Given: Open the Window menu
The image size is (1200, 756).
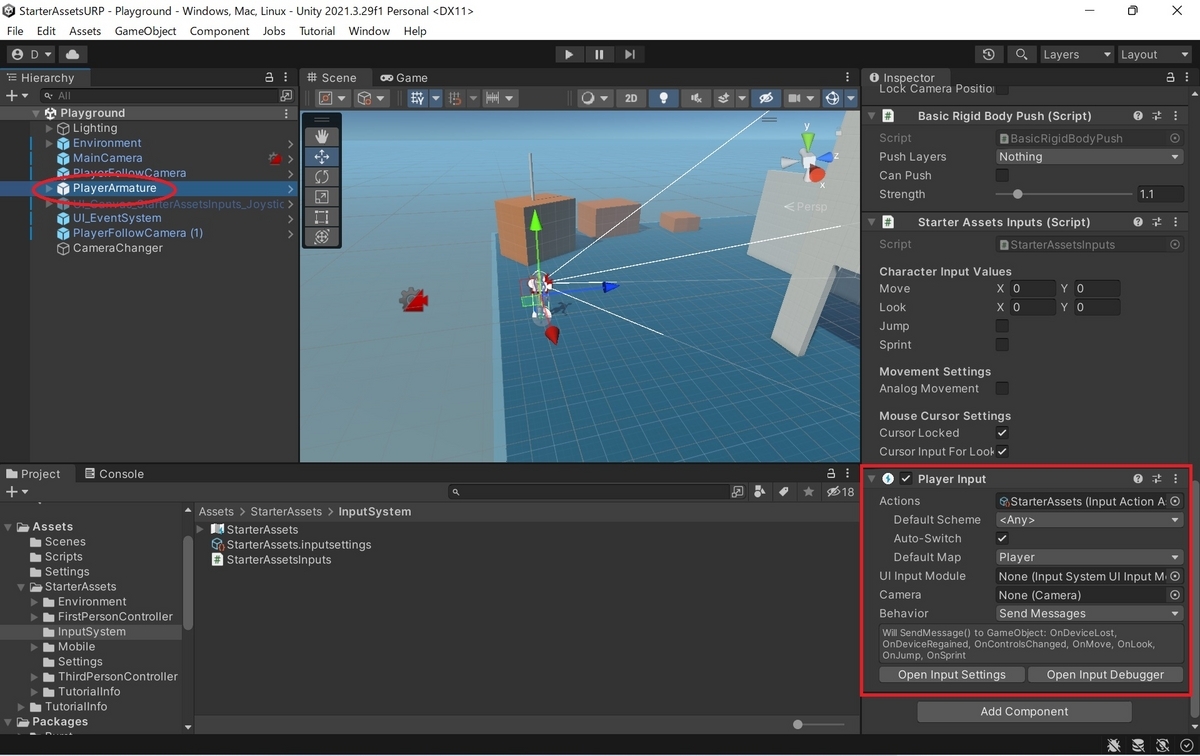Looking at the screenshot, I should [x=369, y=31].
